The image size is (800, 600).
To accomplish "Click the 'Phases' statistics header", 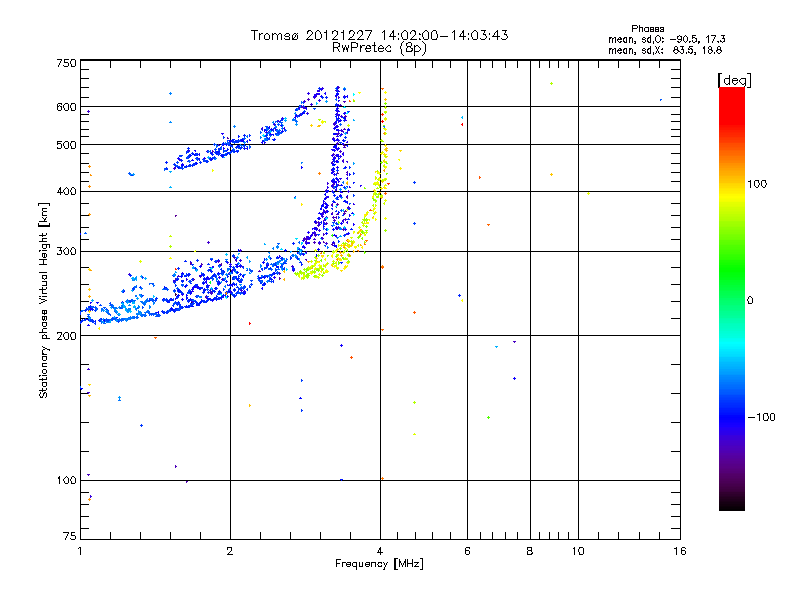I will click(x=647, y=29).
